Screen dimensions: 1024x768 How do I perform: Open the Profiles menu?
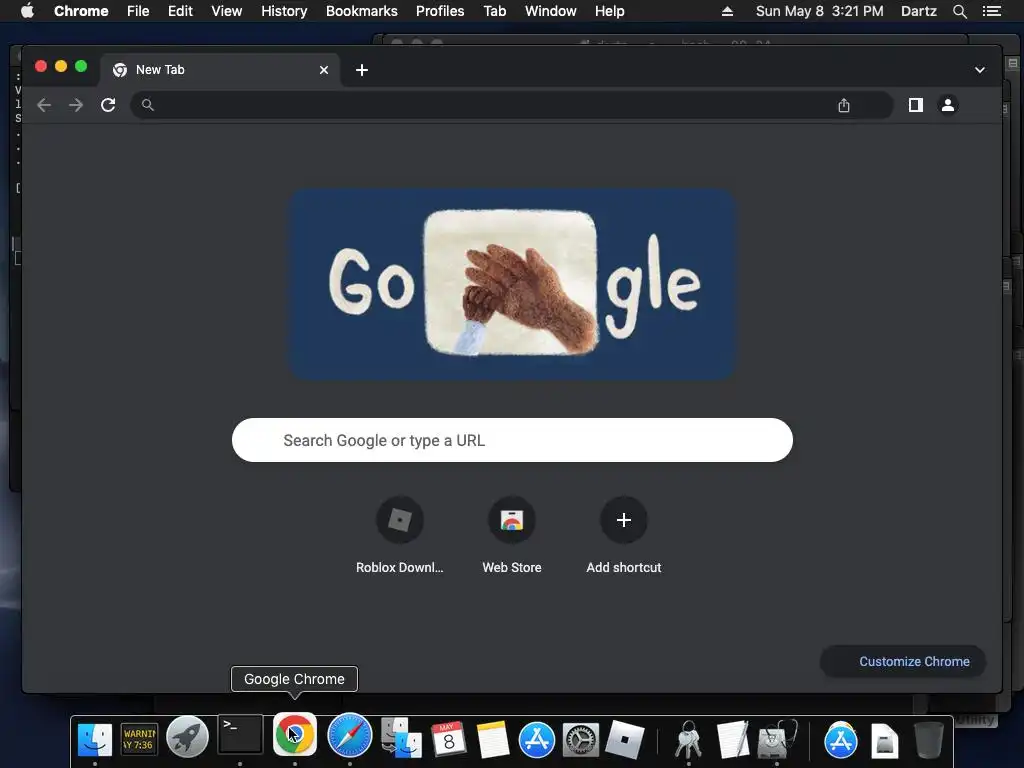click(x=440, y=11)
